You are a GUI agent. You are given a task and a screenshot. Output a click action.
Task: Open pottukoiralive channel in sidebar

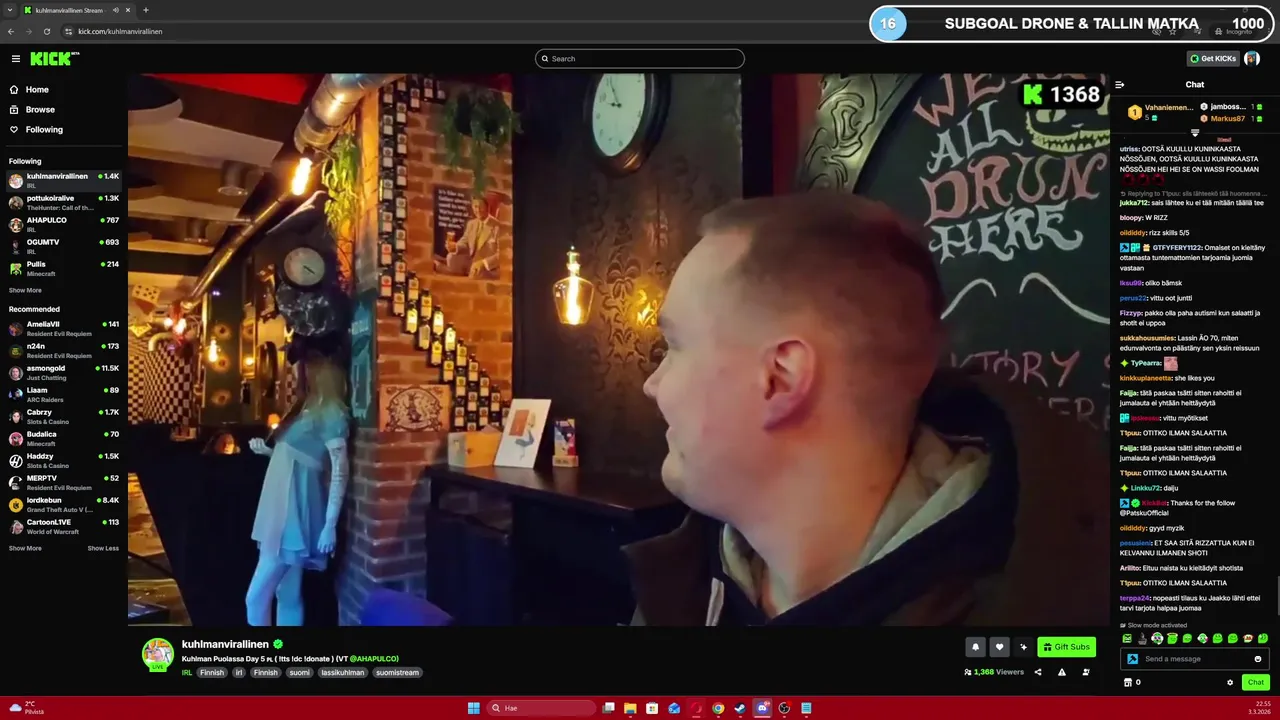tap(64, 203)
